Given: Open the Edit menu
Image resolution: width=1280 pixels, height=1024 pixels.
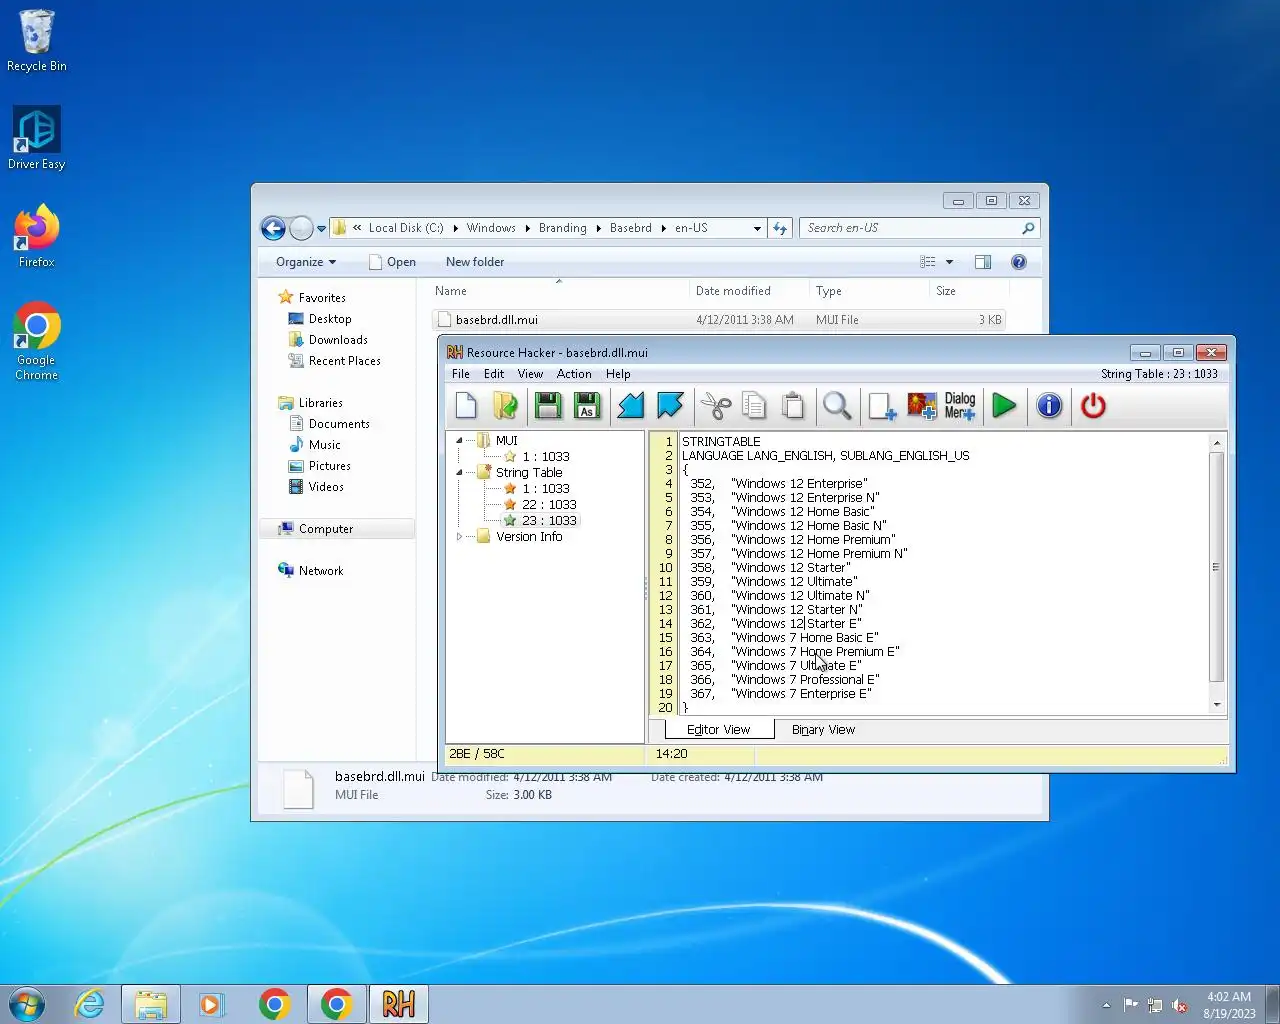Looking at the screenshot, I should point(494,374).
